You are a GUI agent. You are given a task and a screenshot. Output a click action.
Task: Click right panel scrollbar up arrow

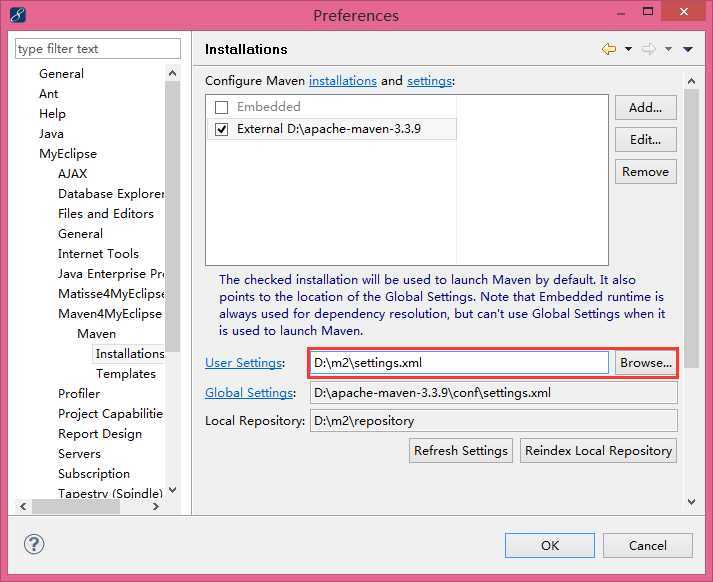tap(691, 81)
